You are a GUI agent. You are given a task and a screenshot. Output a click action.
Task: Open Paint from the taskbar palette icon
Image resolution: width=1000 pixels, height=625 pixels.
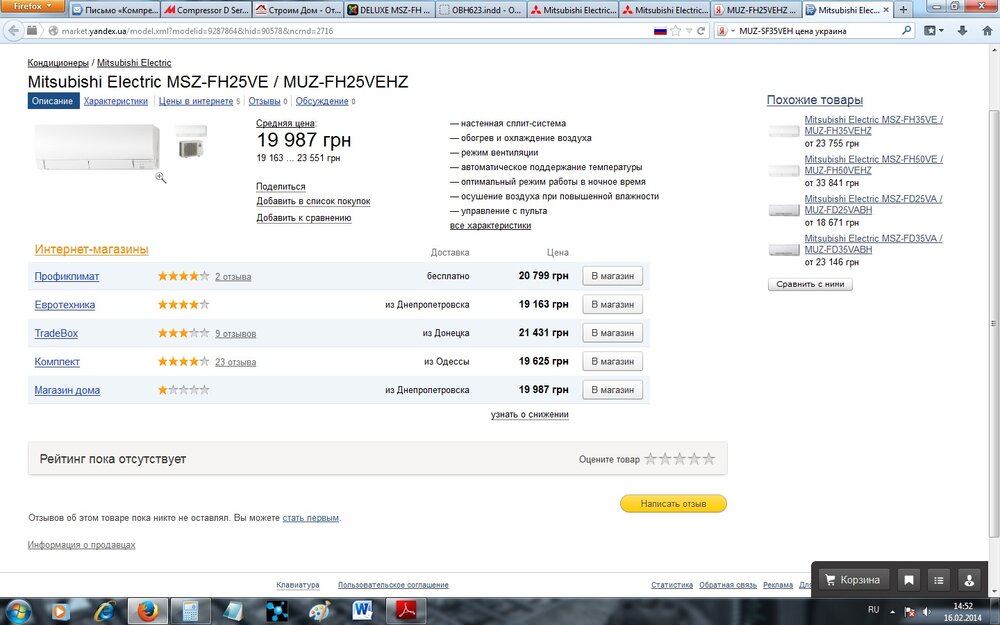coord(320,611)
